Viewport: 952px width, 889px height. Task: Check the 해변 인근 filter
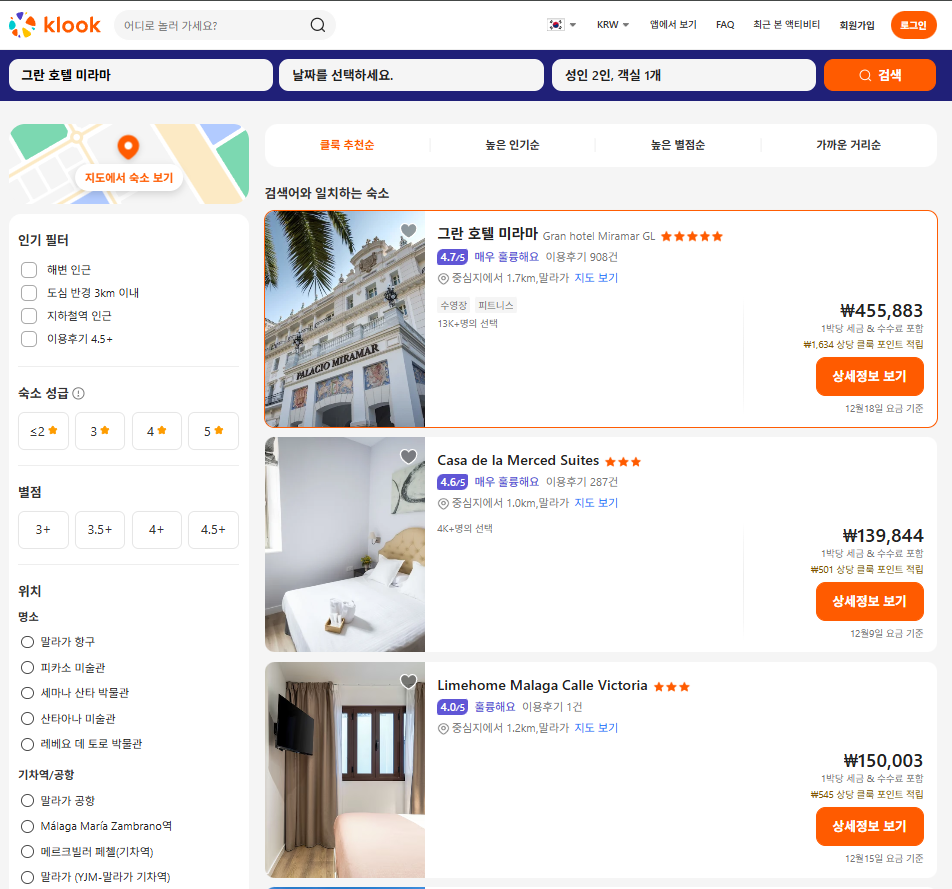tap(29, 270)
